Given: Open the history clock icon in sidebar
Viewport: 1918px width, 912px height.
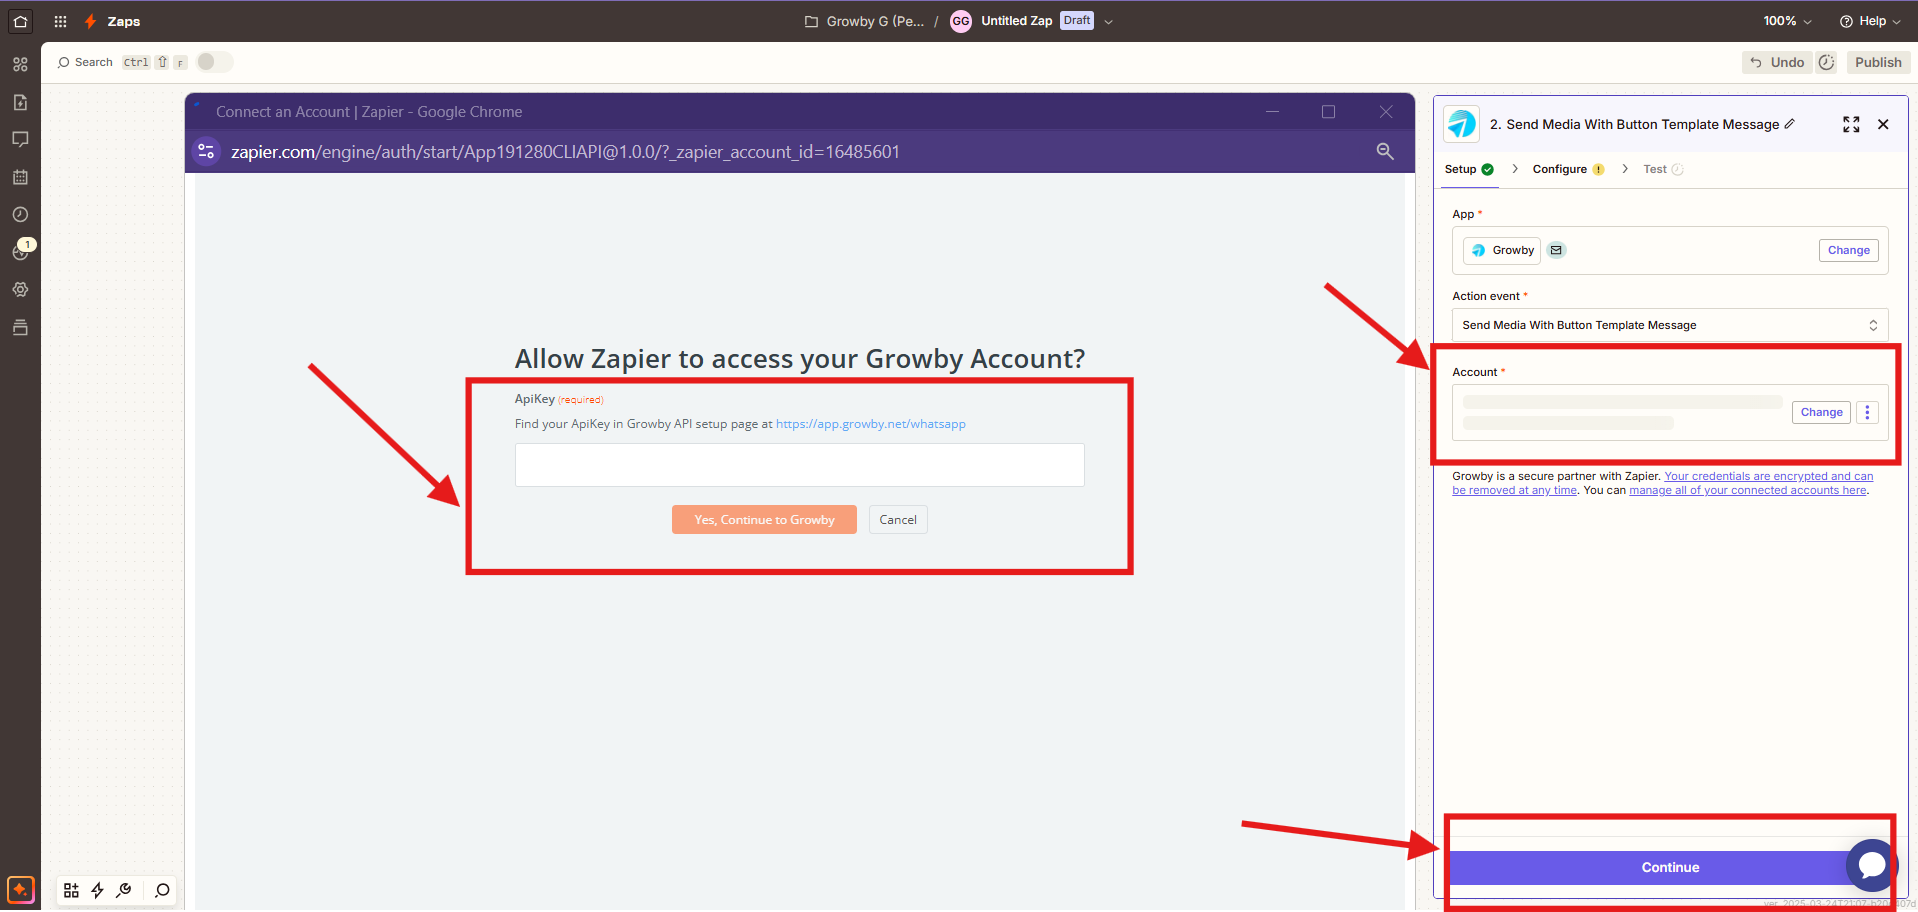Looking at the screenshot, I should point(20,214).
